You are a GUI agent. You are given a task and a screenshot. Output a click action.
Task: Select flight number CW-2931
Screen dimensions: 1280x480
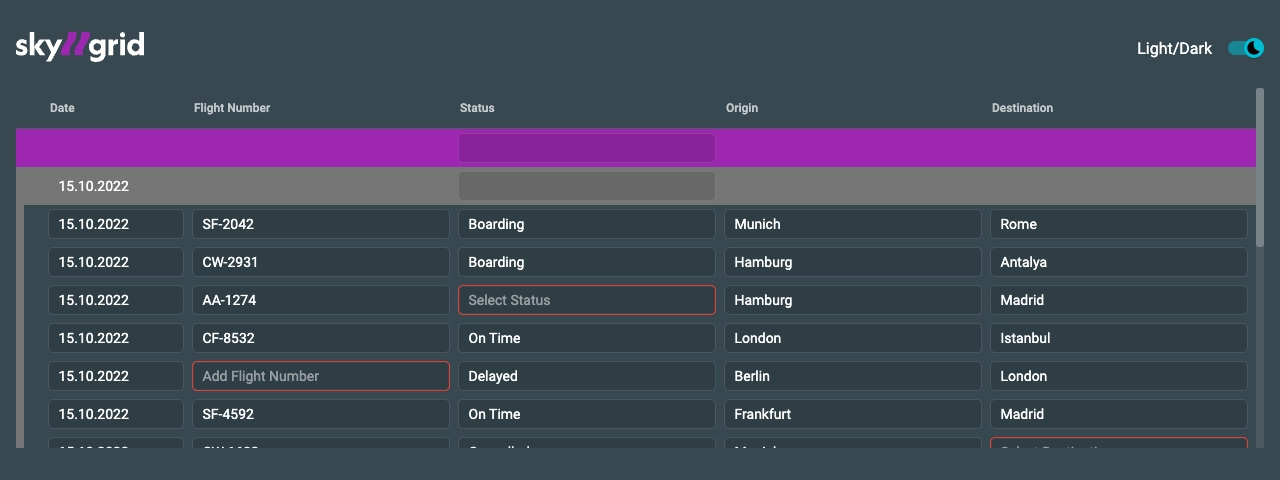tap(321, 262)
